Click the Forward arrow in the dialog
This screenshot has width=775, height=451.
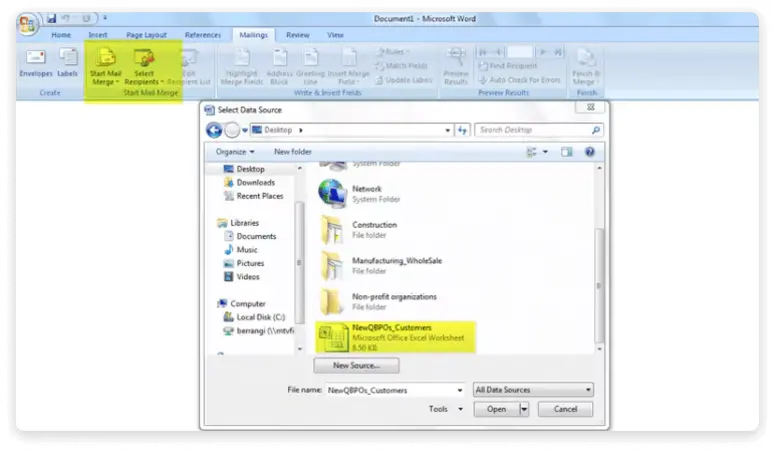232,130
